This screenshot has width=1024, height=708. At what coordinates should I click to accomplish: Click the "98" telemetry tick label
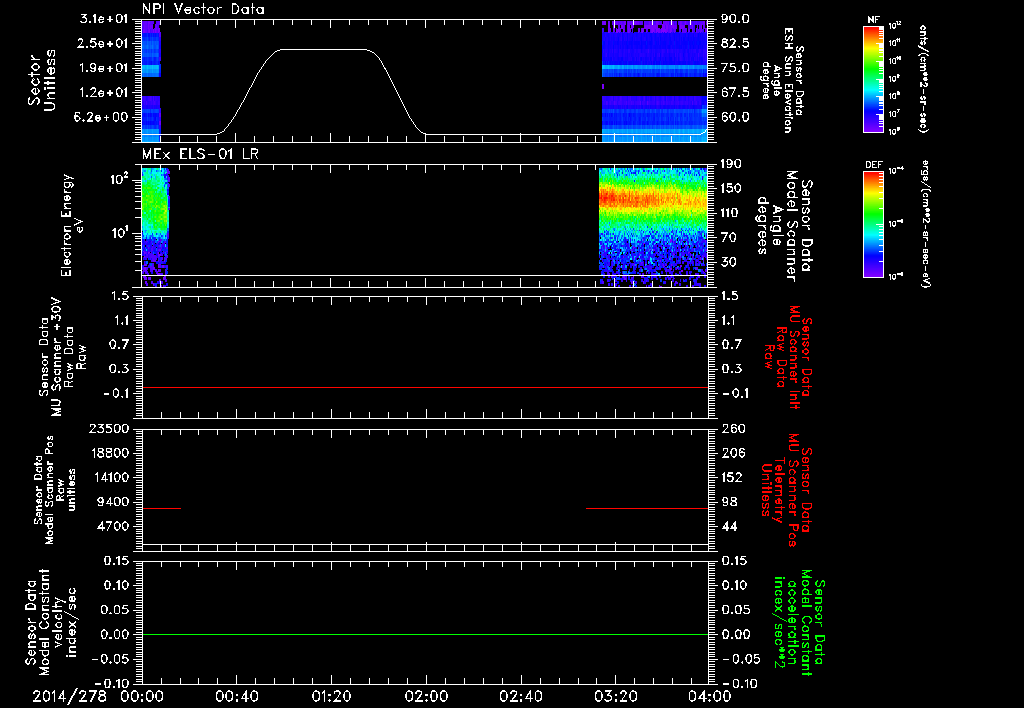729,502
